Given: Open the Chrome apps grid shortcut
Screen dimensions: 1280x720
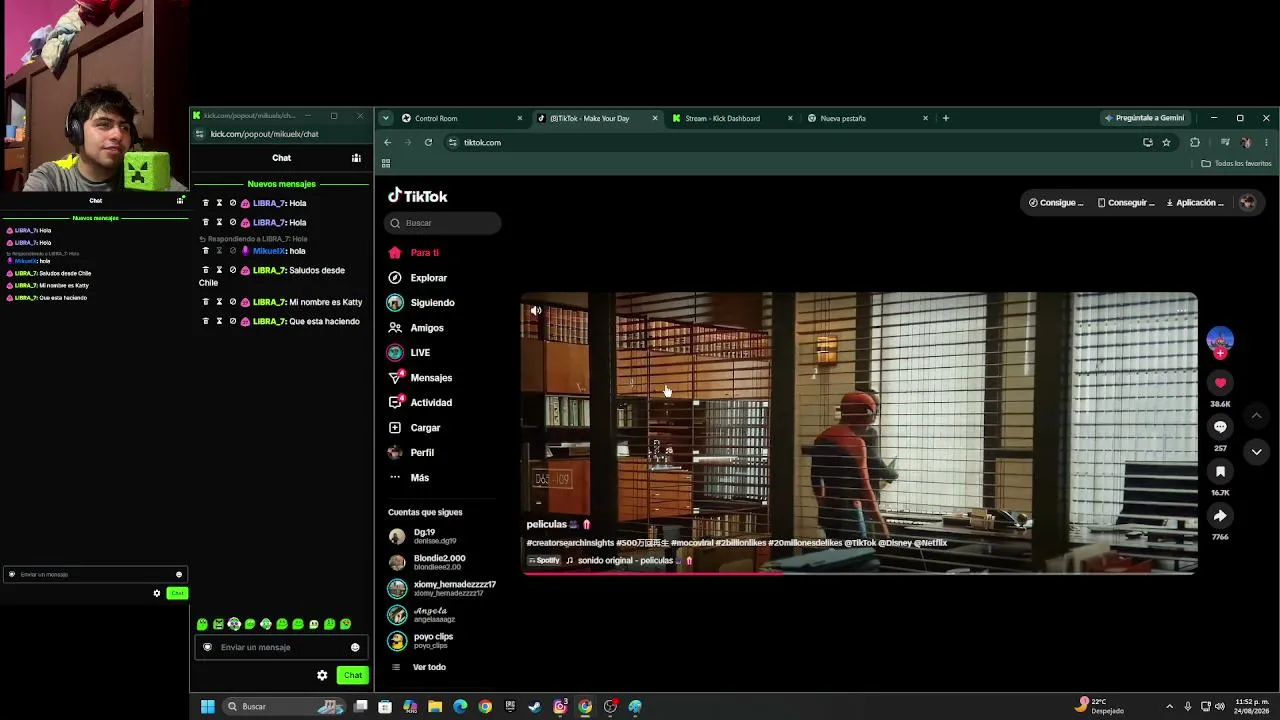Looking at the screenshot, I should click(x=386, y=163).
